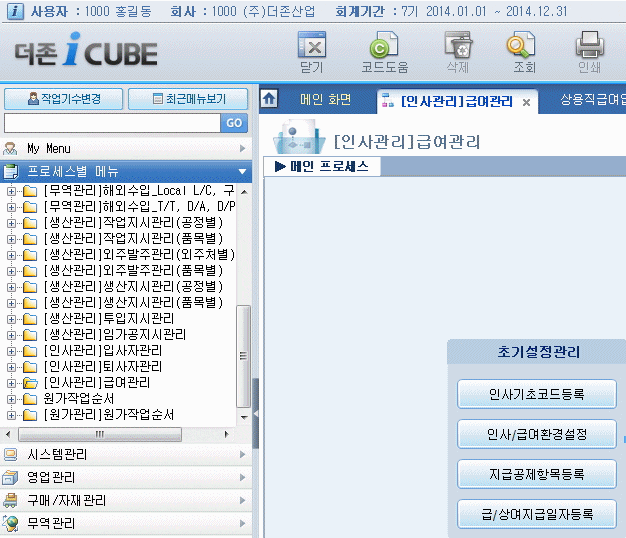Viewport: 626px width, 538px height.
Task: Click the 더존 iCUBE logo
Action: (86, 50)
